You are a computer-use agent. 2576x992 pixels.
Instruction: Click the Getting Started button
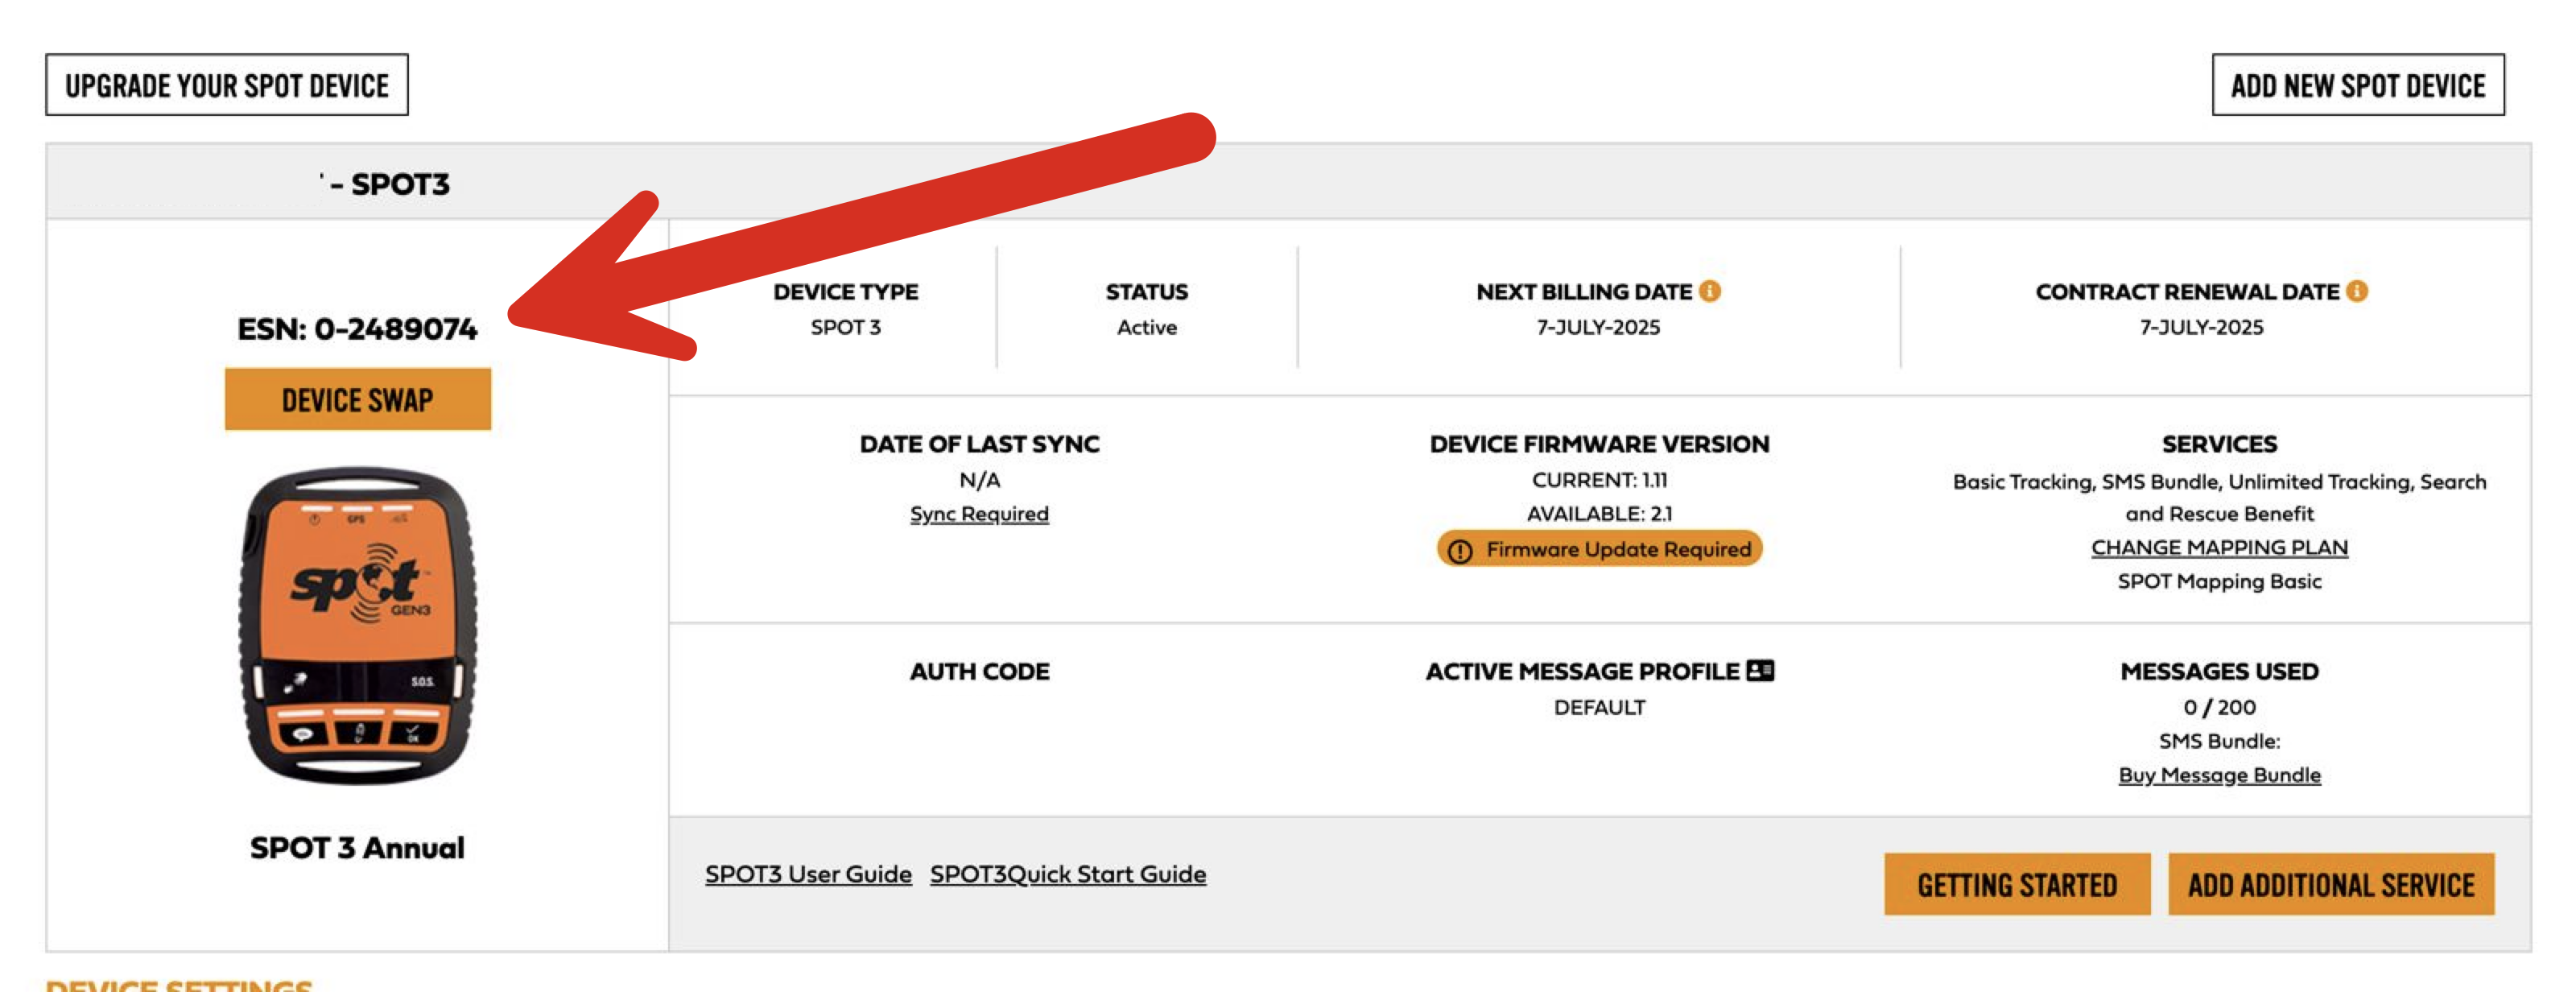click(x=2017, y=885)
